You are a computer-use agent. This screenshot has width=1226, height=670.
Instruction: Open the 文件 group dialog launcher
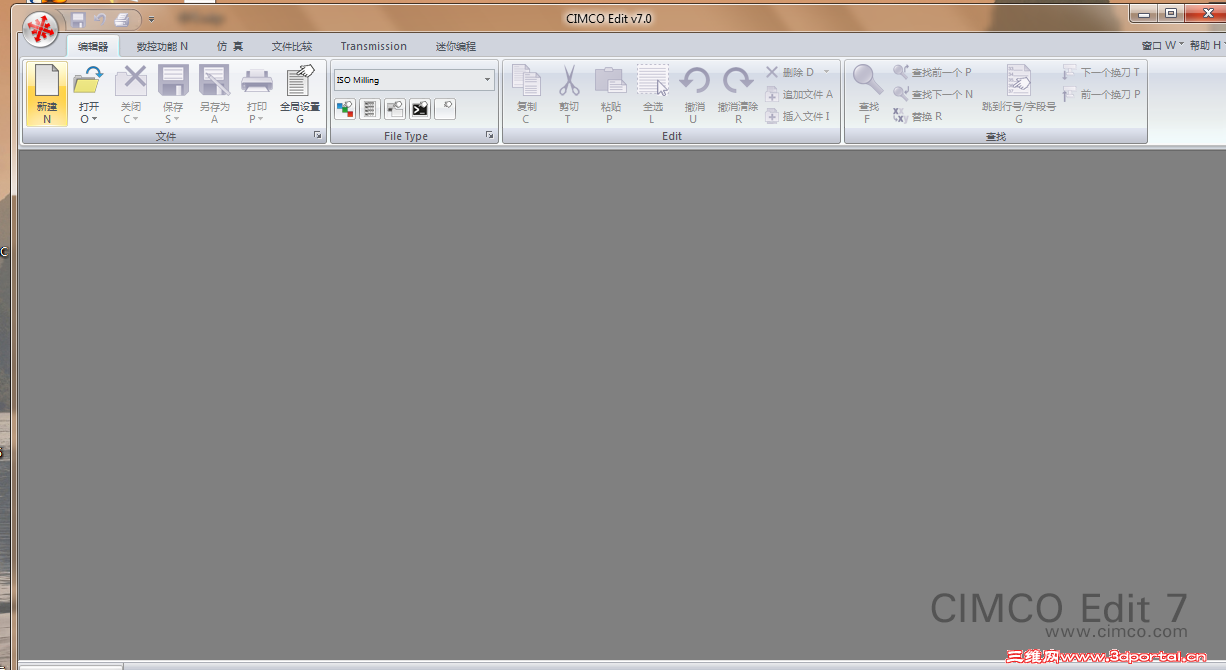pos(318,135)
